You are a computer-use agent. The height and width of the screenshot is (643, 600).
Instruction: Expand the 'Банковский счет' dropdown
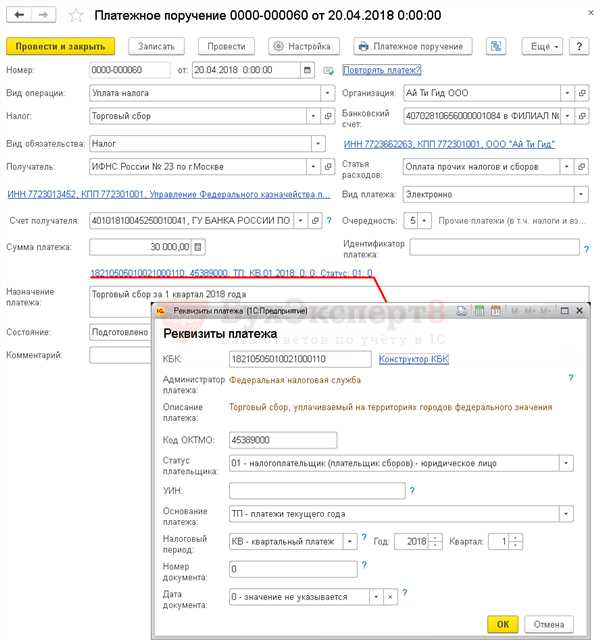(x=567, y=116)
